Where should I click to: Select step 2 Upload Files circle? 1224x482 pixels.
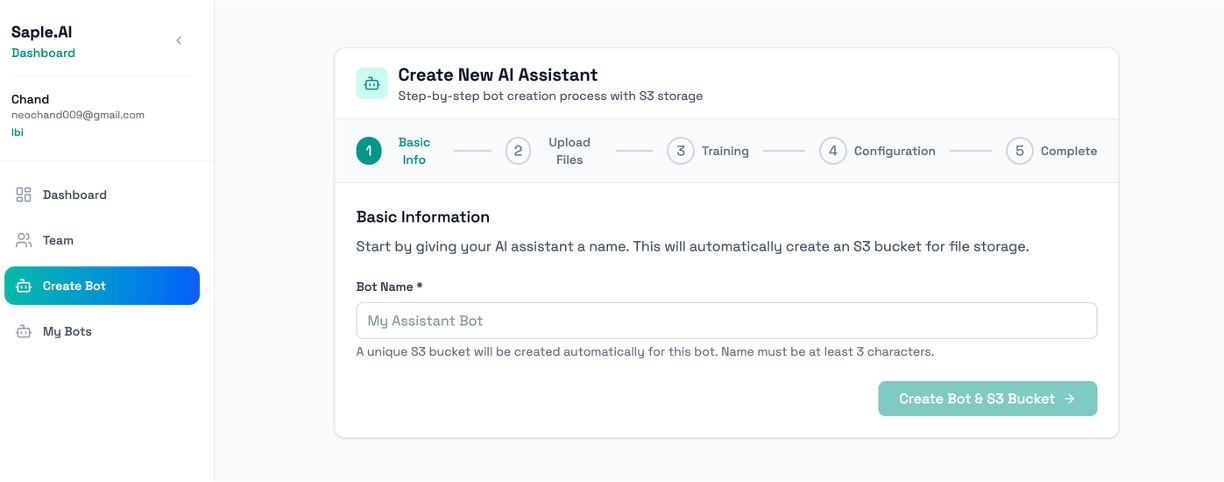[x=518, y=151]
